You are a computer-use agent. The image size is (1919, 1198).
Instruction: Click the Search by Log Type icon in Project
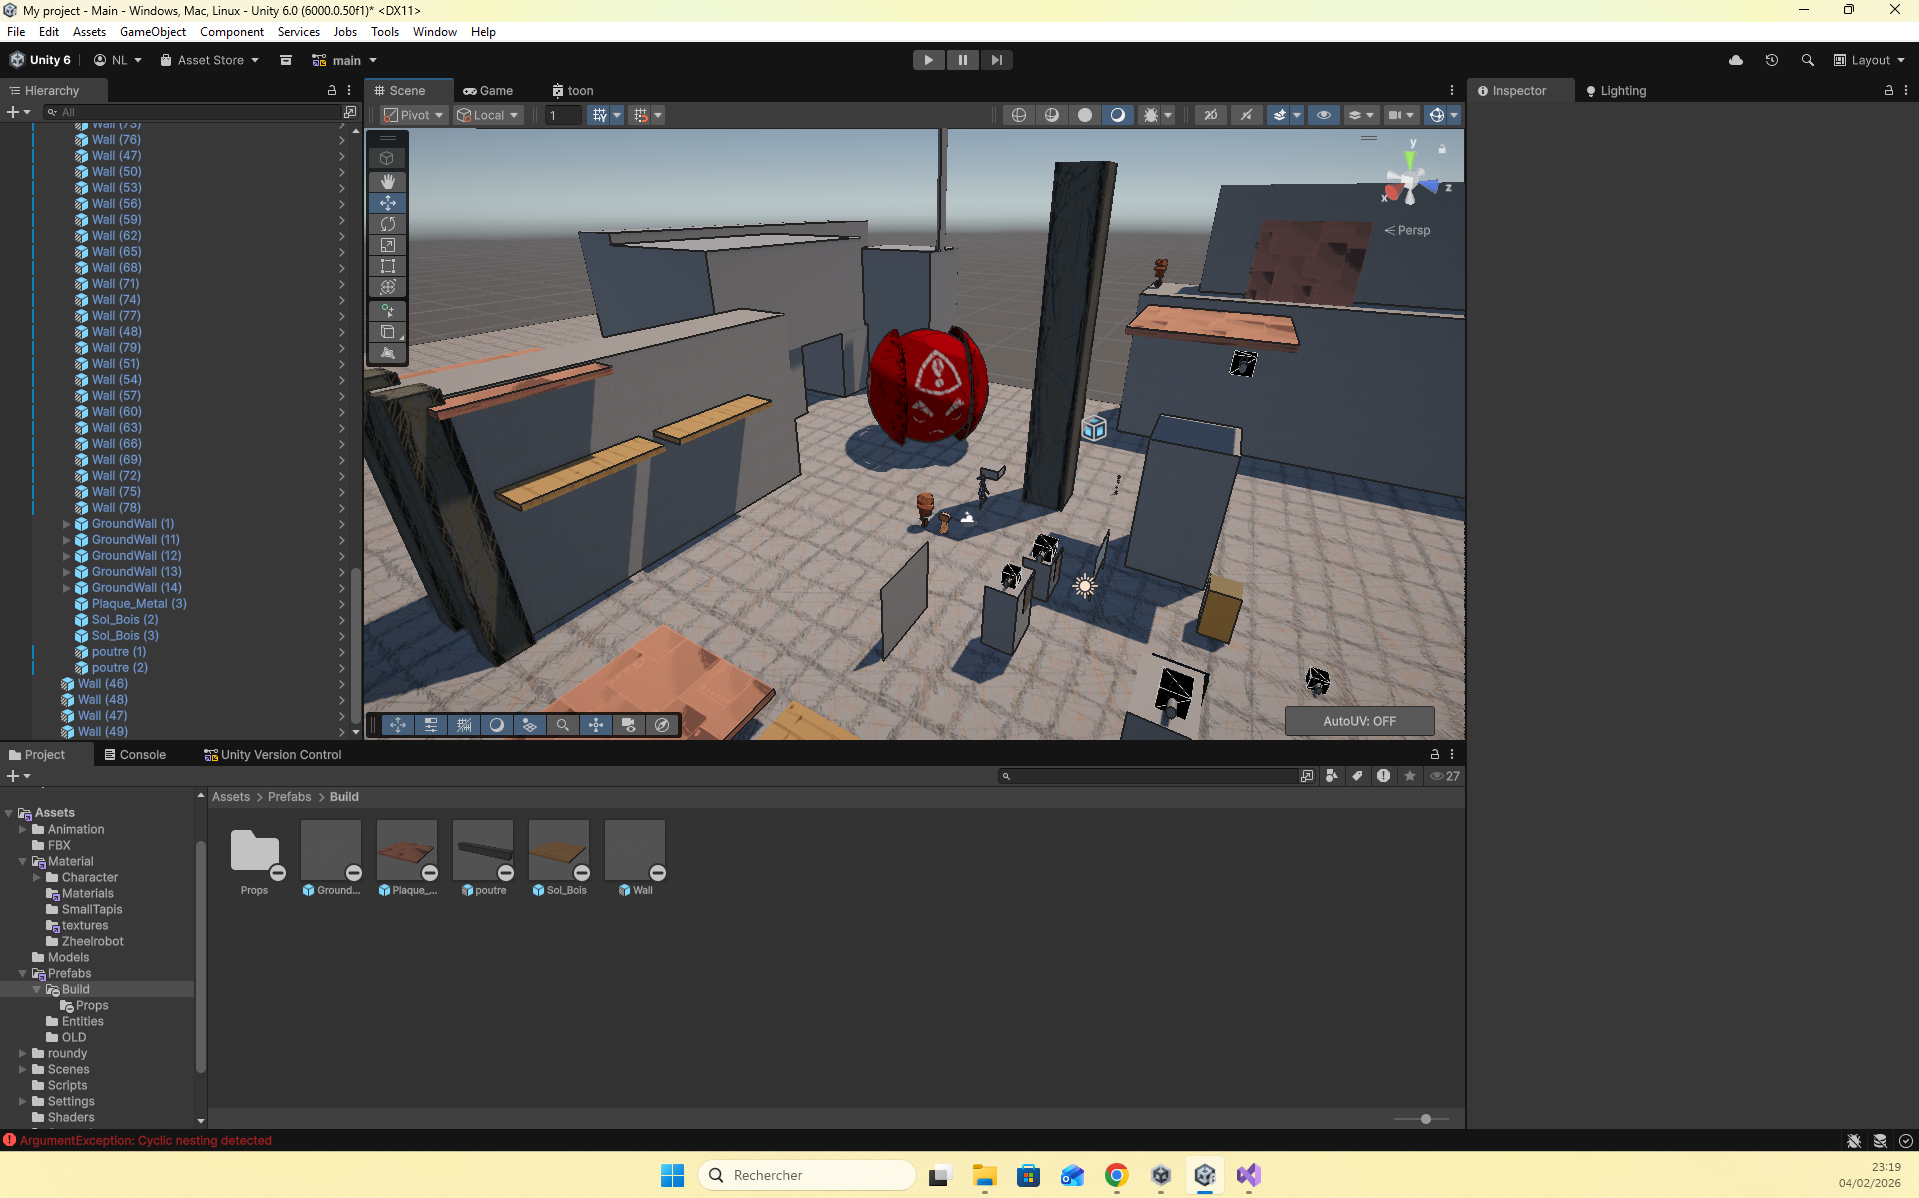point(1383,776)
